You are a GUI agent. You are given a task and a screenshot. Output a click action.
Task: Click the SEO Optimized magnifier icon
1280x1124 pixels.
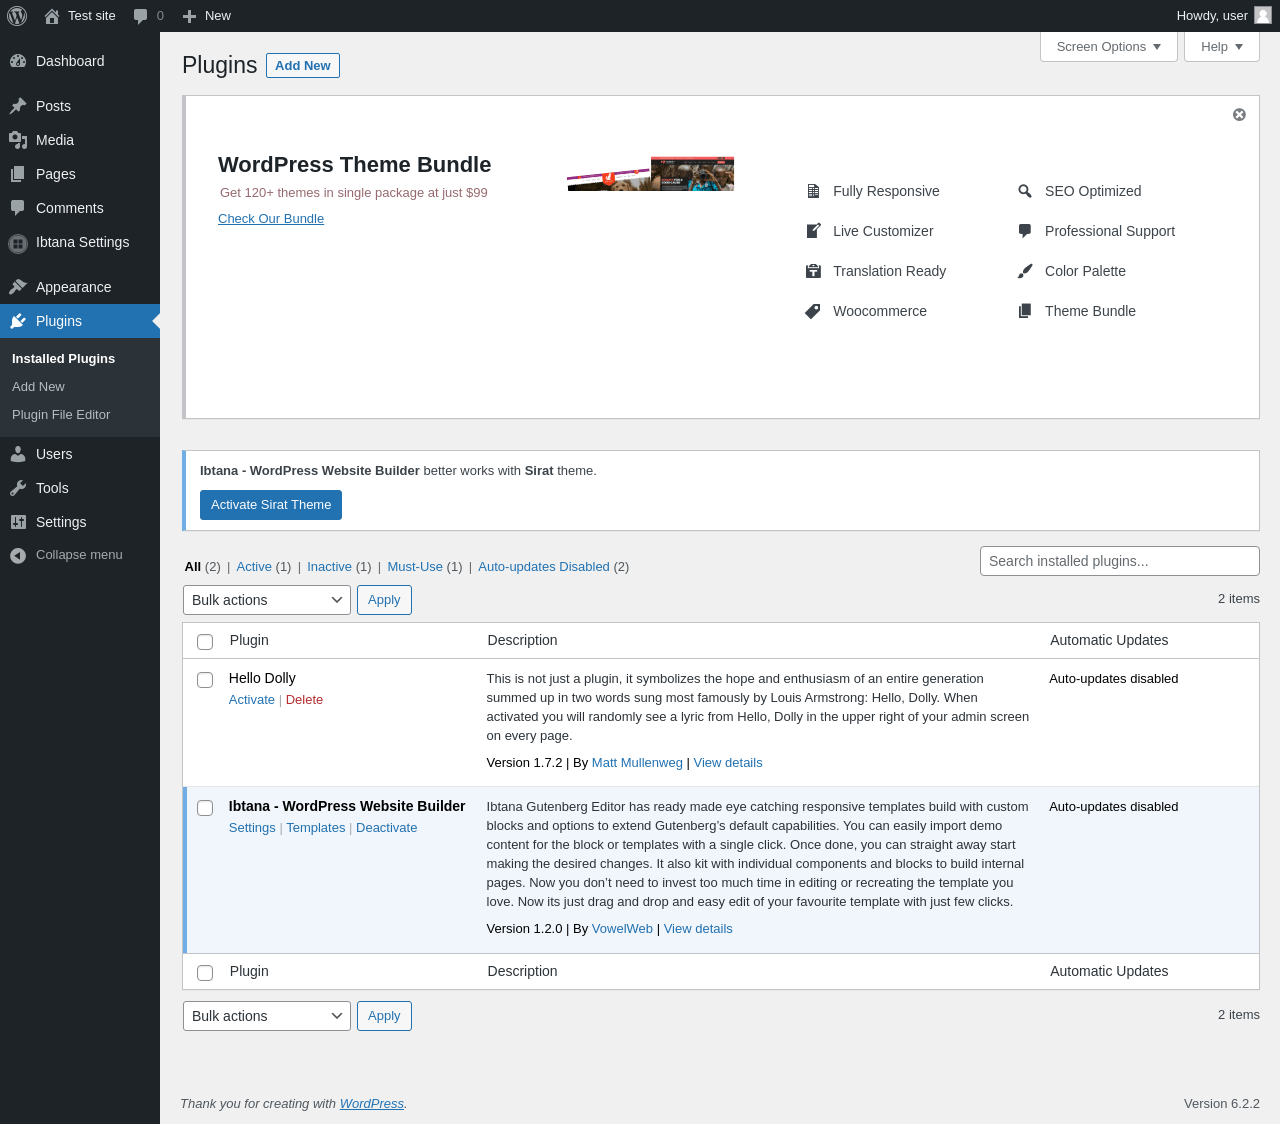(1025, 191)
